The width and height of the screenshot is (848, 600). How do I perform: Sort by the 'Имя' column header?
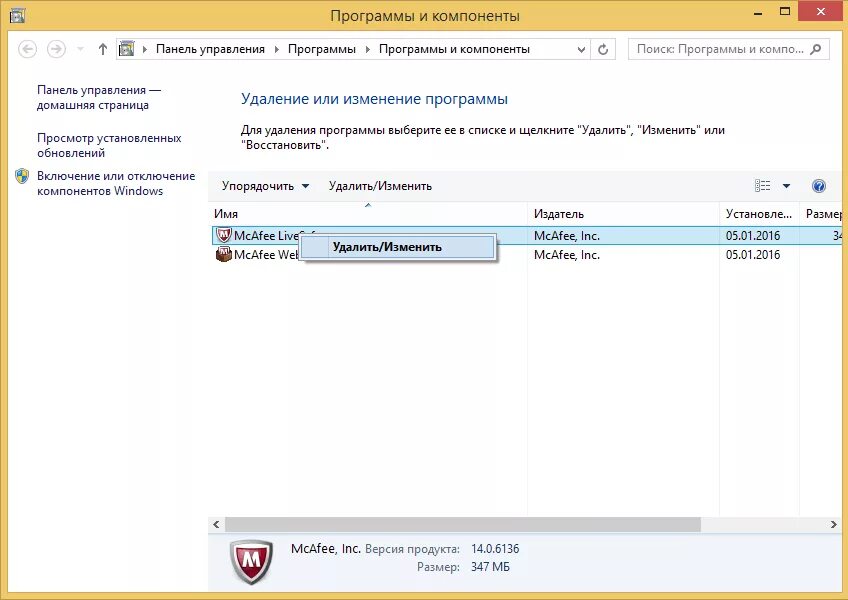[368, 214]
